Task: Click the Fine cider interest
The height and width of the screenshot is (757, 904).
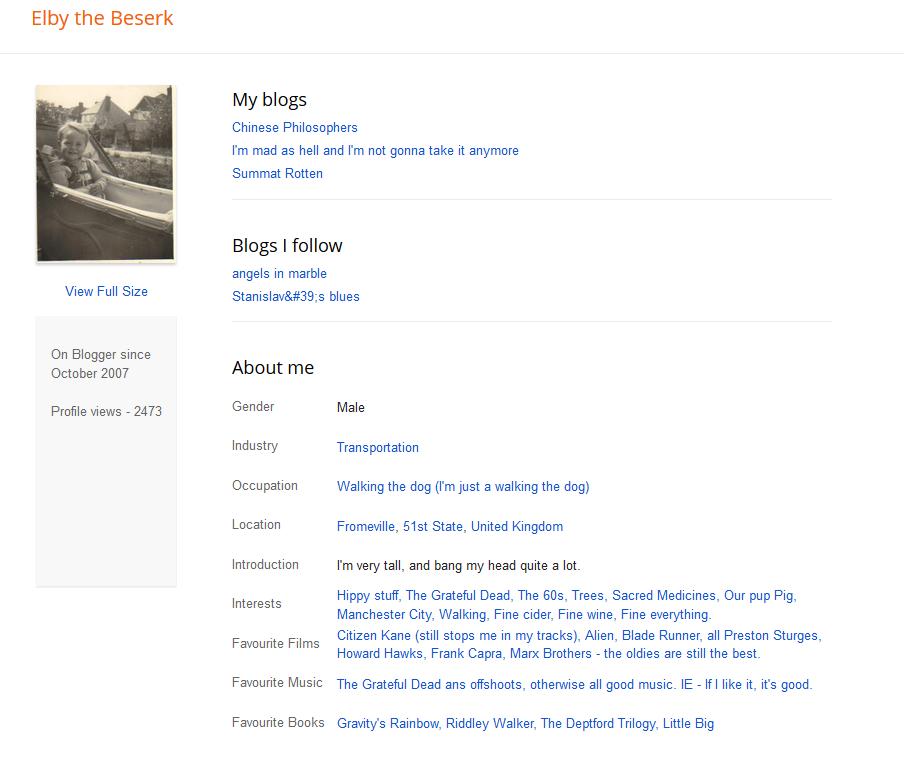Action: click(522, 615)
